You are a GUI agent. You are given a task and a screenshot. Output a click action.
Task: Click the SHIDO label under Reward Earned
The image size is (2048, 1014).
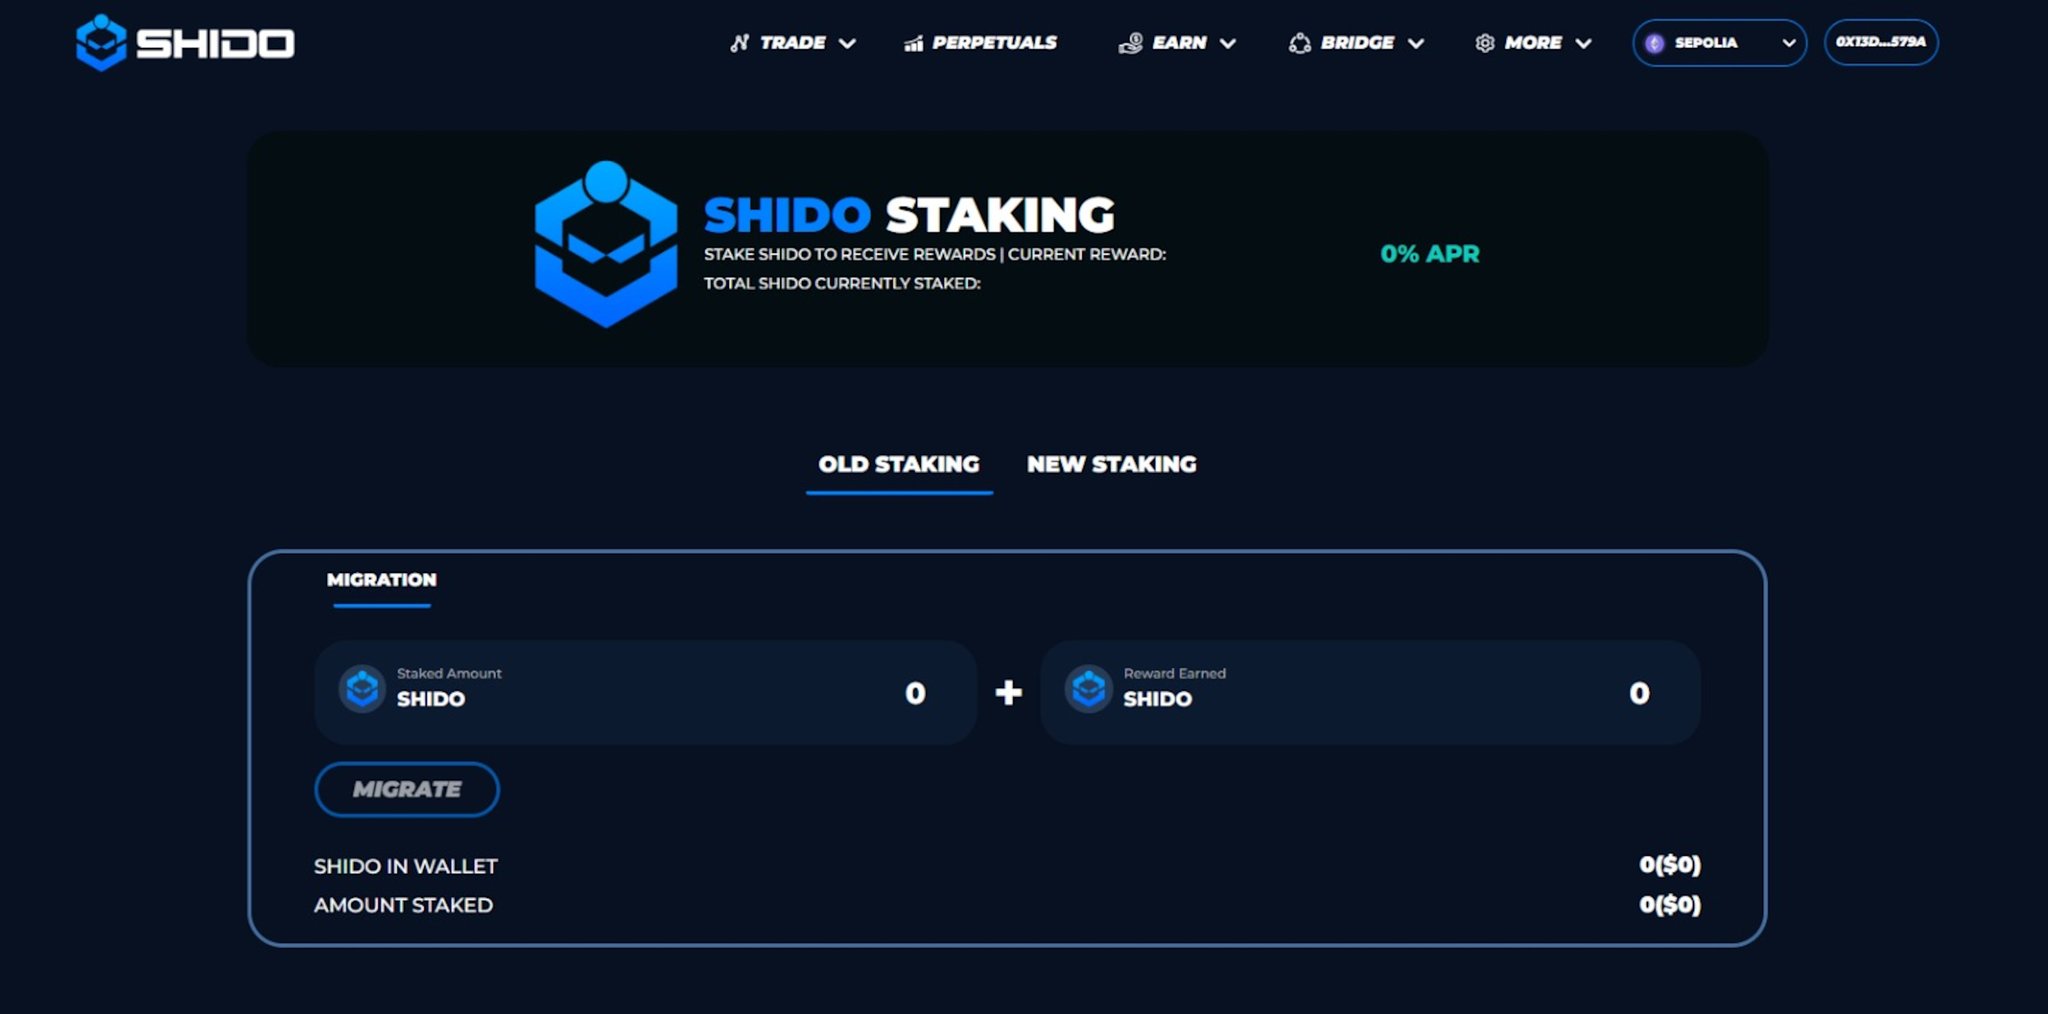coord(1157,699)
